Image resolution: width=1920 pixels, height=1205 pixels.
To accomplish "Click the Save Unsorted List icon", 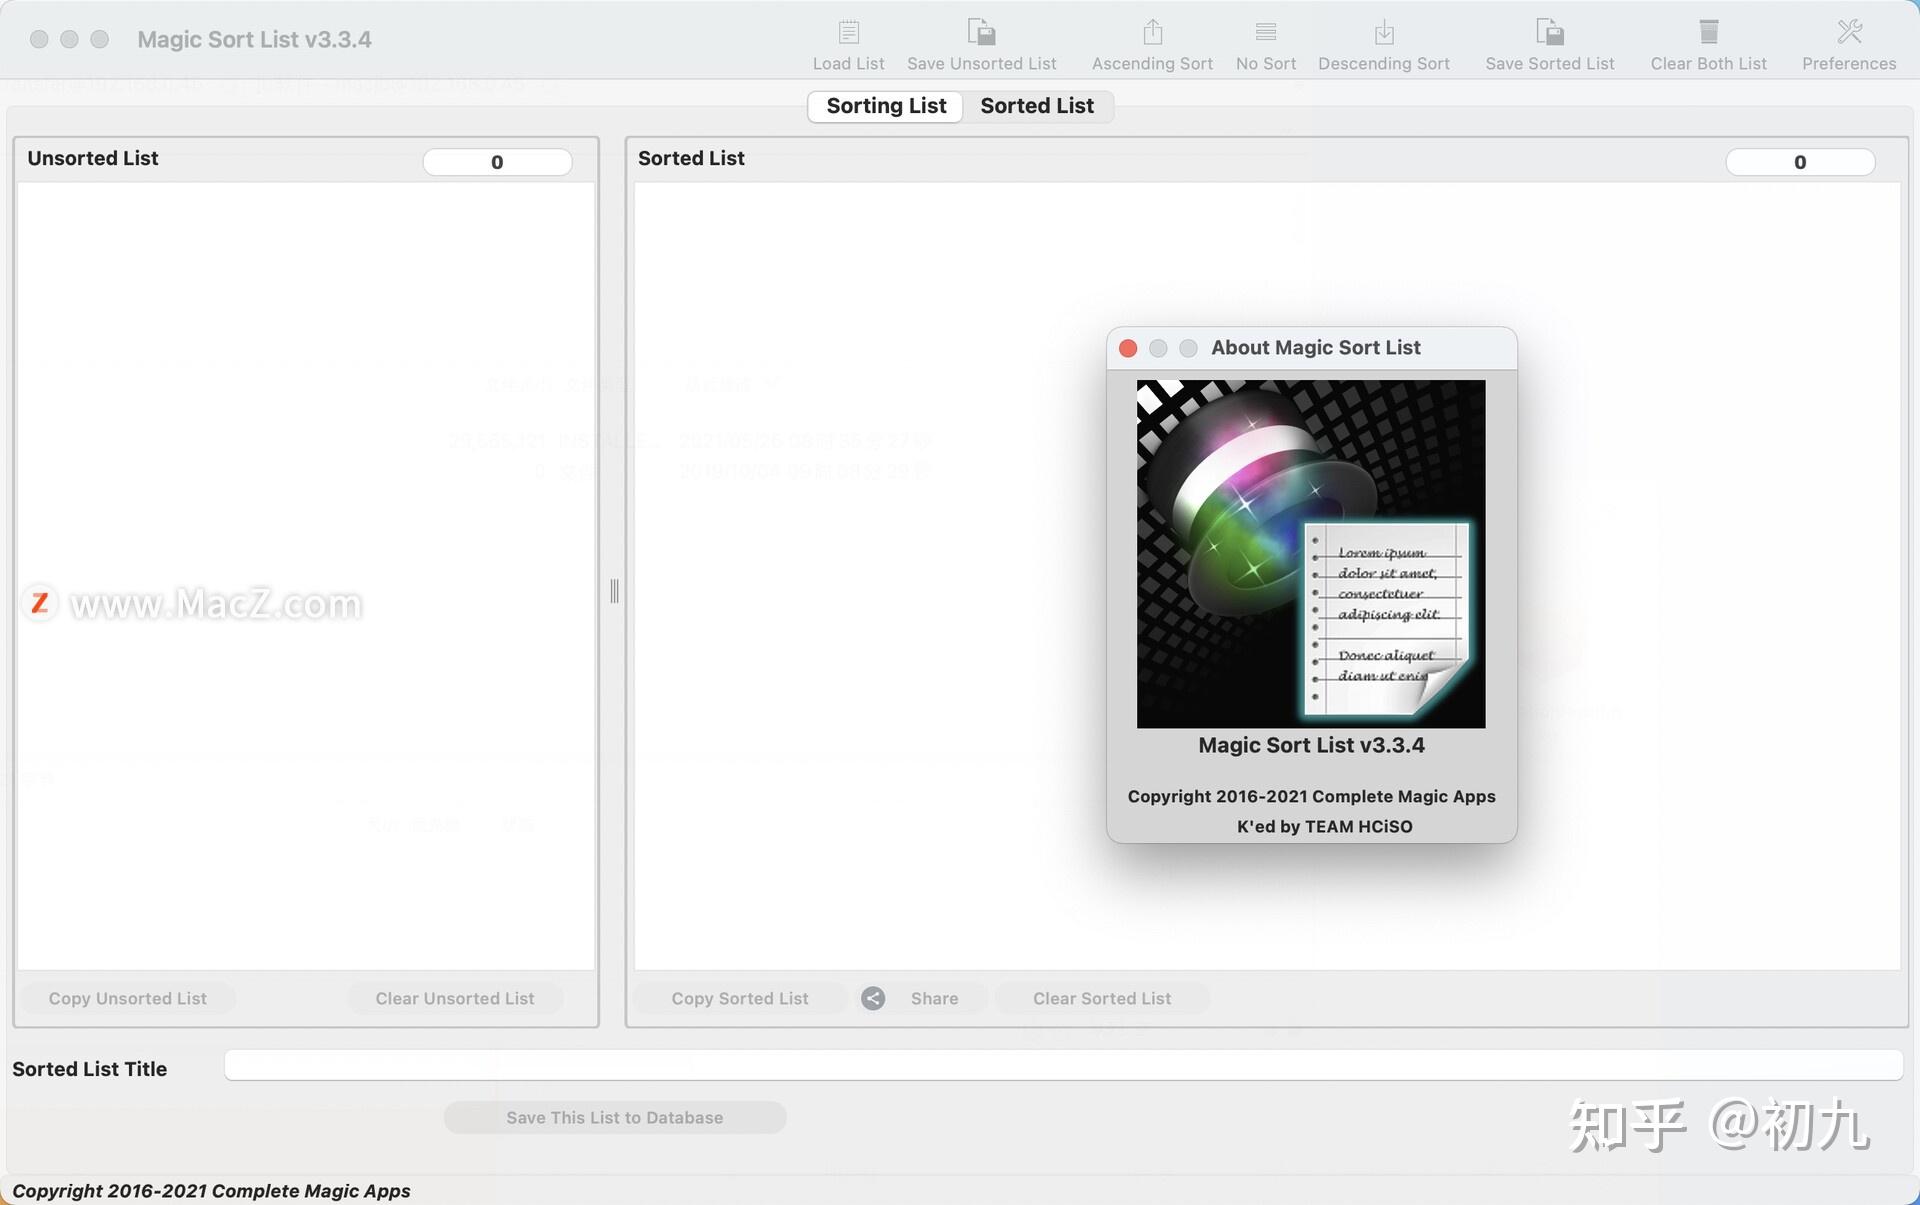I will click(981, 33).
